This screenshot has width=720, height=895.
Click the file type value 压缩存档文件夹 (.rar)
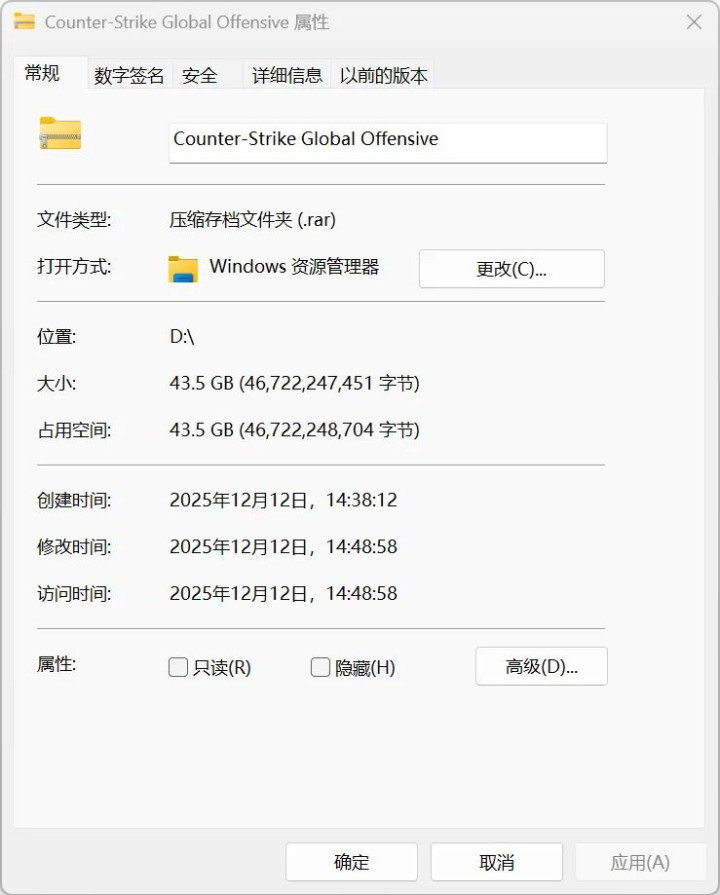coord(252,219)
